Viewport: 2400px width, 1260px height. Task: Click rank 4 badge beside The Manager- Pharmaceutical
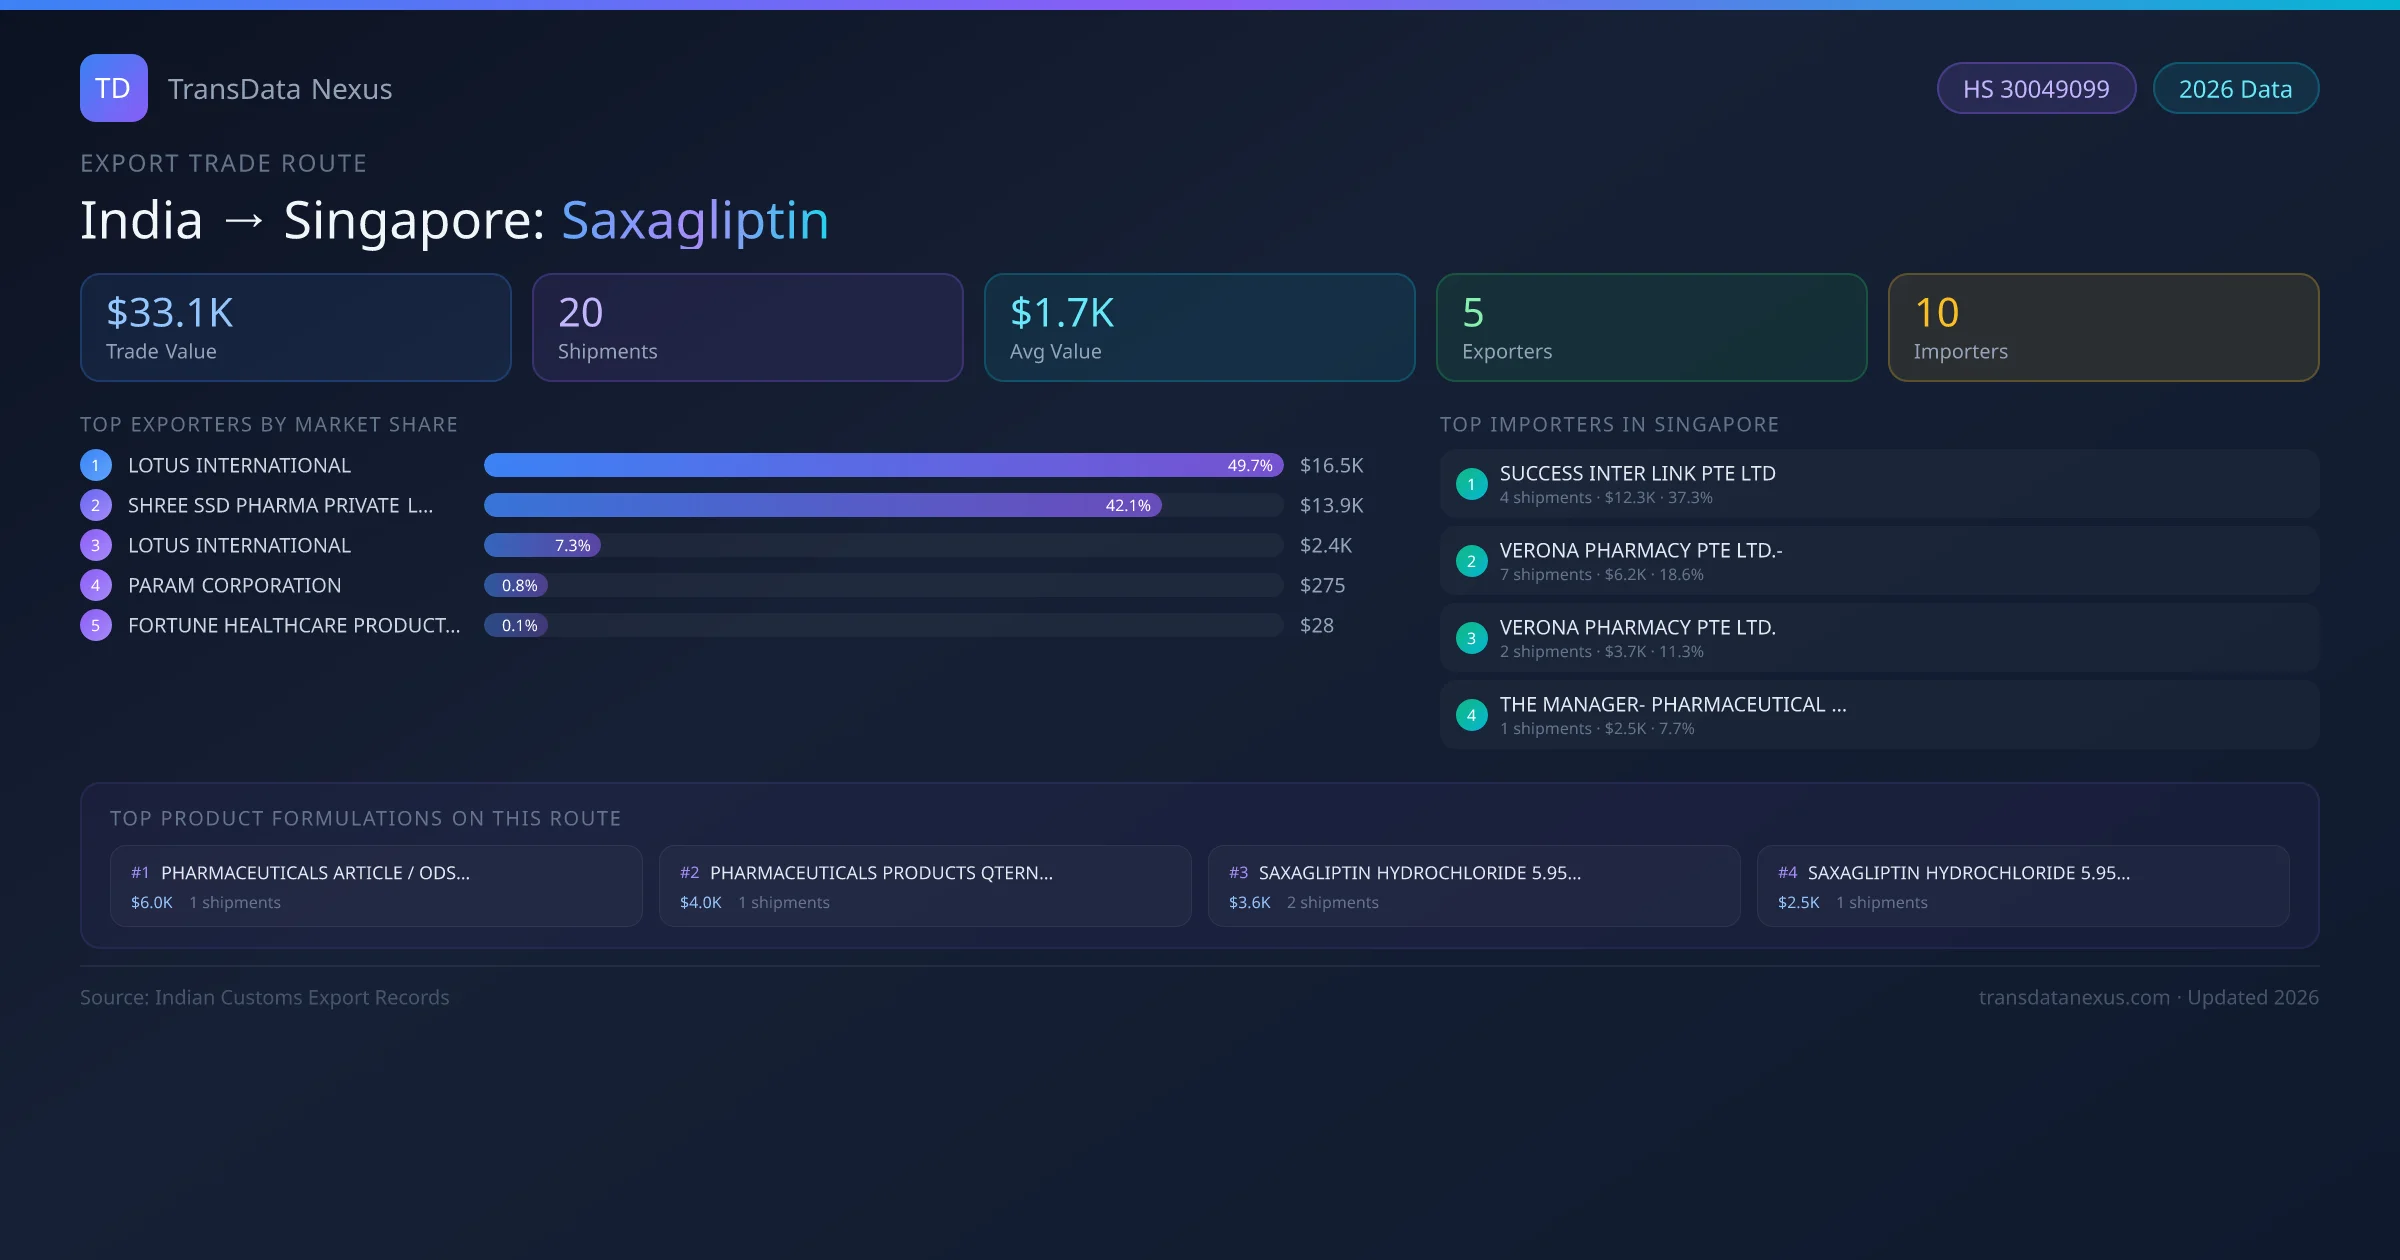tap(1471, 715)
